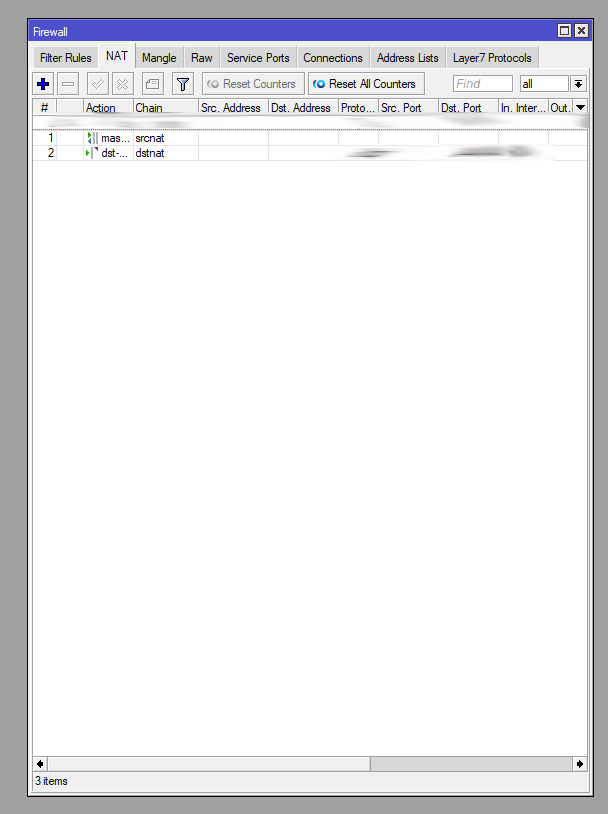
Task: Click the remove rule minus icon
Action: pyautogui.click(x=68, y=84)
